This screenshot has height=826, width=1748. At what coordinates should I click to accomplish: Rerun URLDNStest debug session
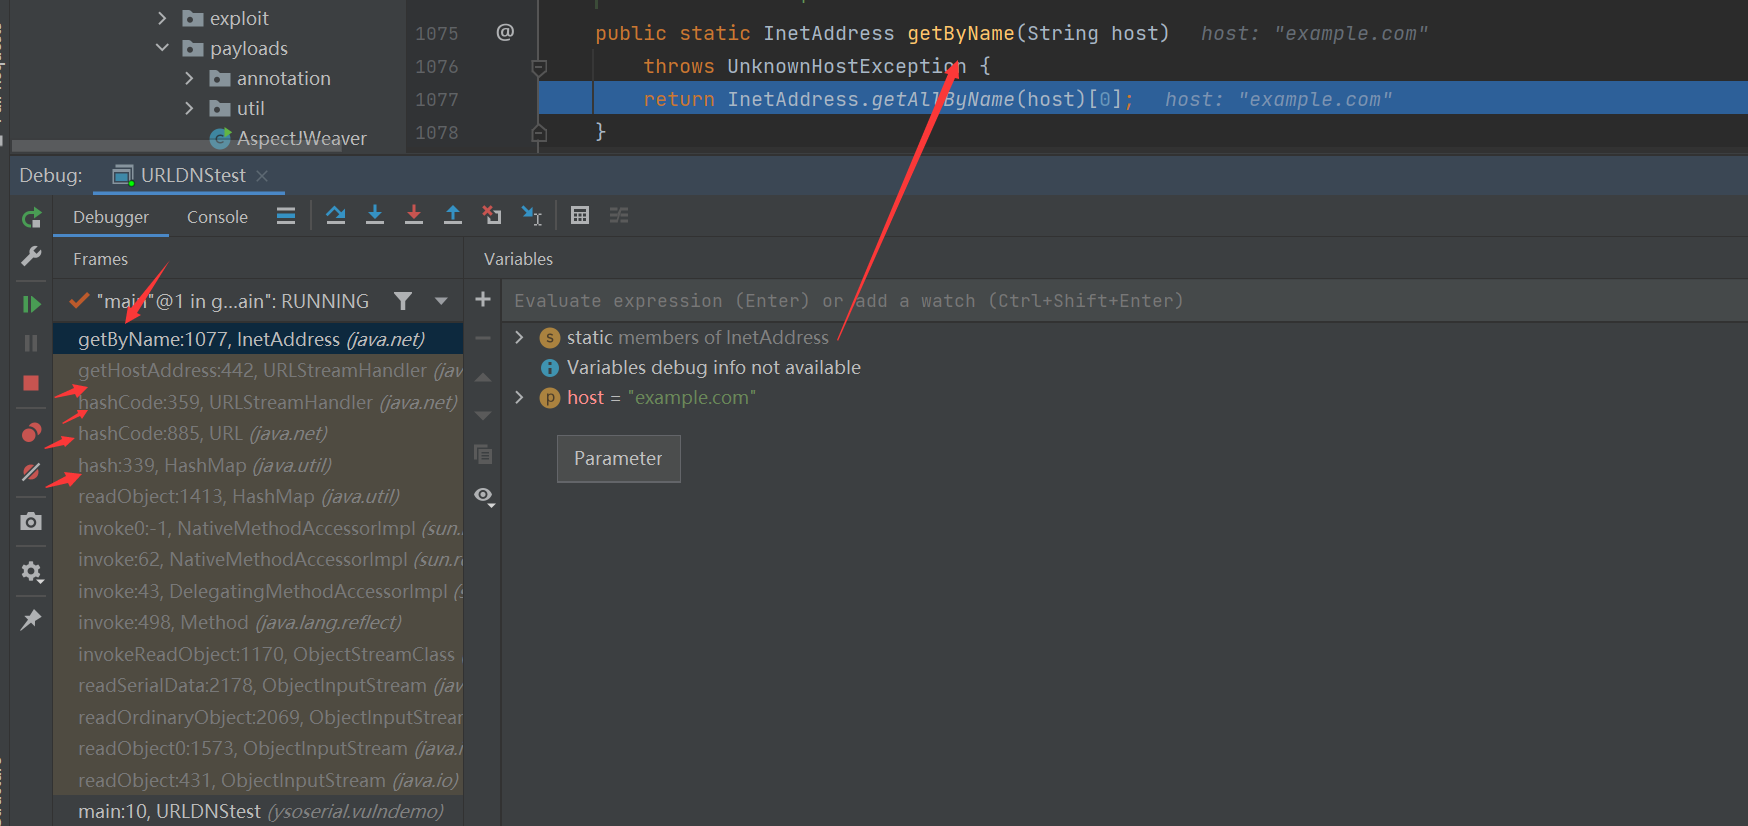(x=31, y=218)
